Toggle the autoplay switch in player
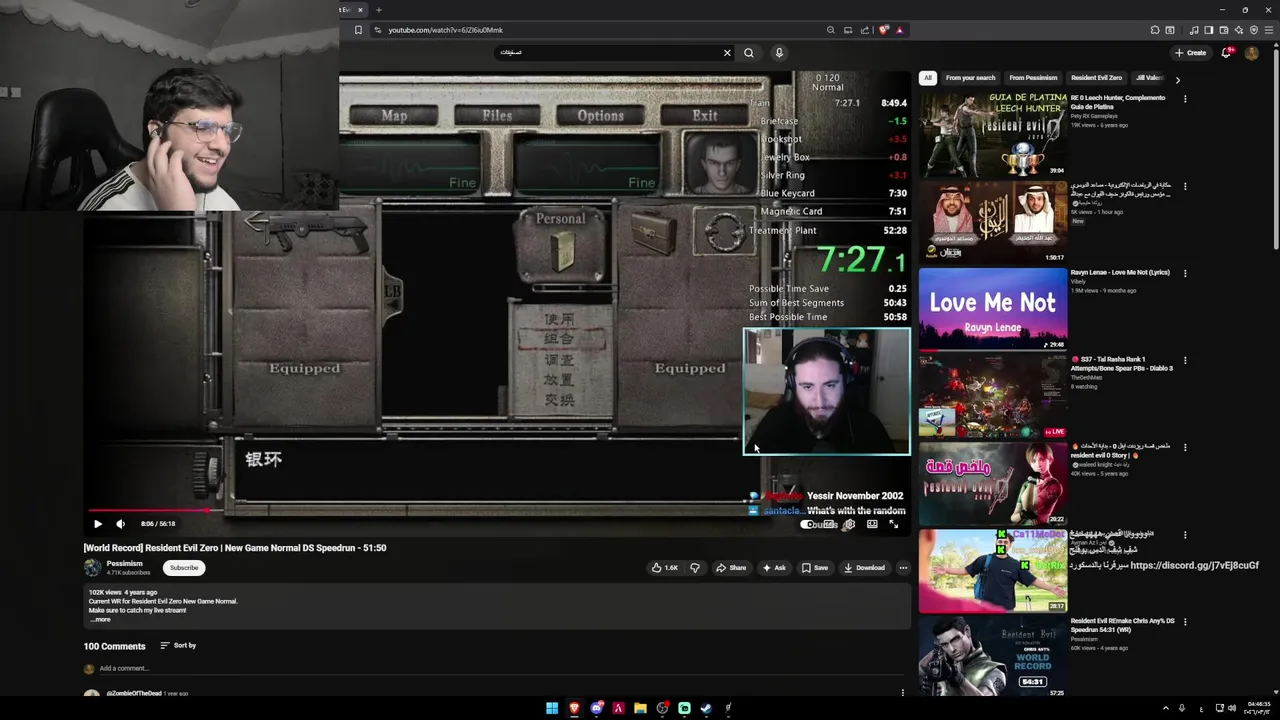This screenshot has width=1280, height=720. pos(808,524)
